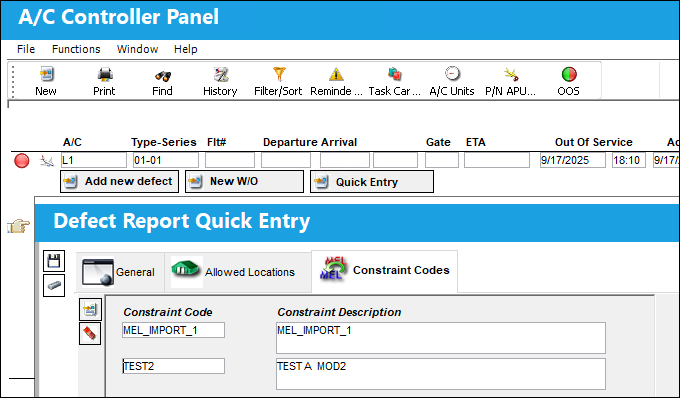This screenshot has width=680, height=398.
Task: Click the airplane icon beside L1
Action: 46,161
